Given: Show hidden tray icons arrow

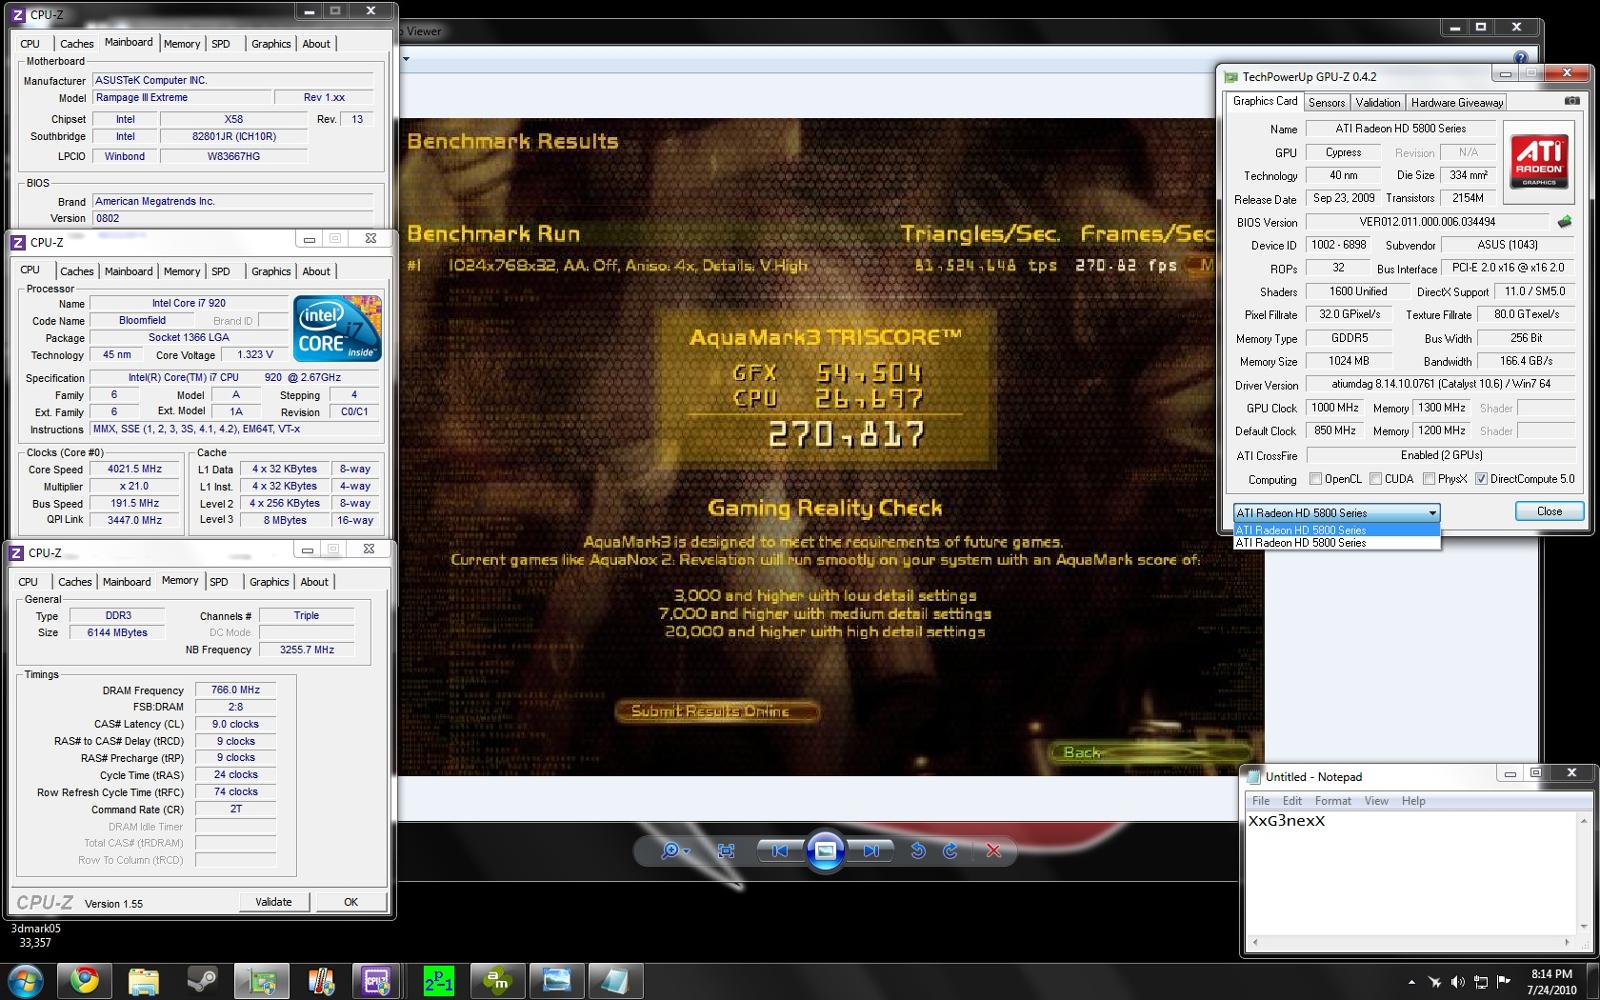Looking at the screenshot, I should [1411, 982].
